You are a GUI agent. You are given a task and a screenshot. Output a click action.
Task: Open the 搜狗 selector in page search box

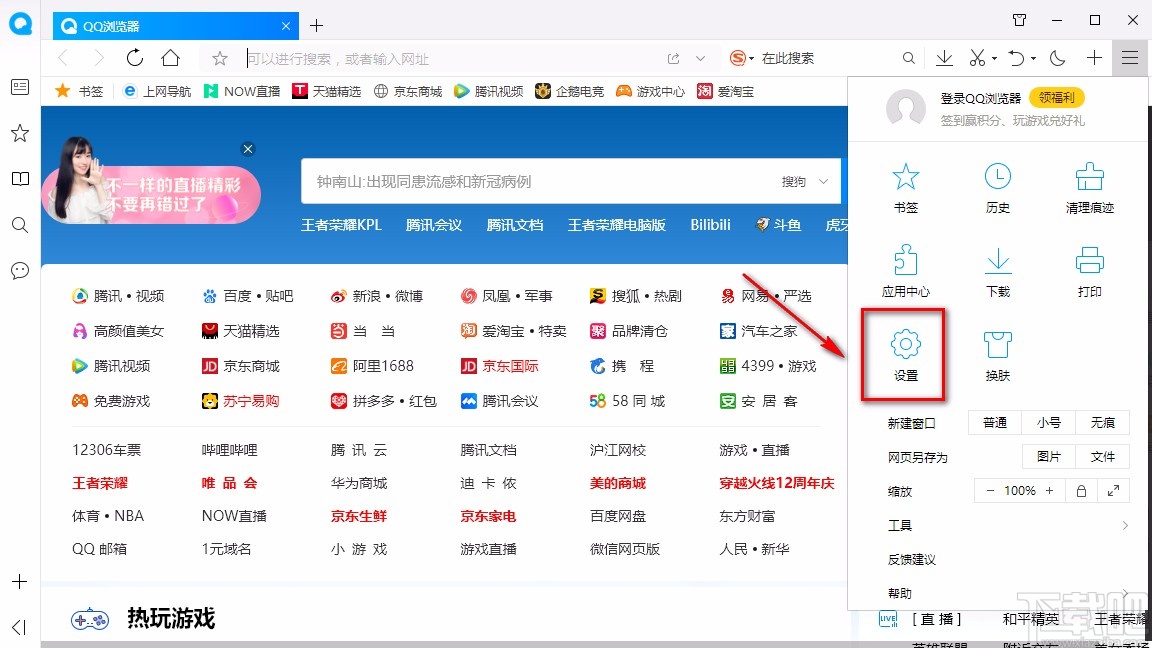[804, 181]
